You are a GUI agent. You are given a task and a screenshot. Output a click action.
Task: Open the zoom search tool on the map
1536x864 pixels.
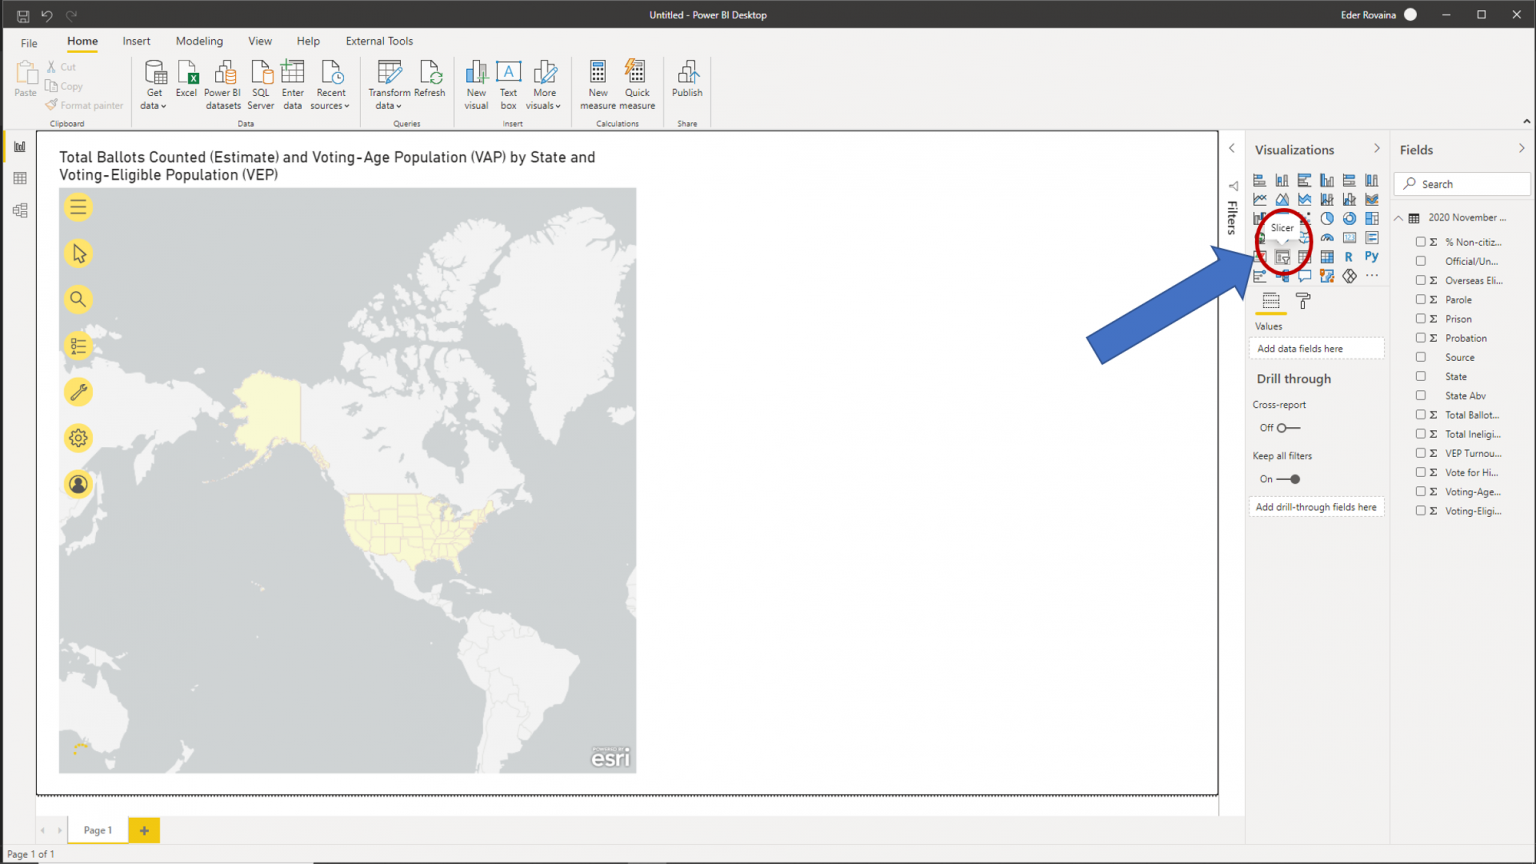coord(78,299)
